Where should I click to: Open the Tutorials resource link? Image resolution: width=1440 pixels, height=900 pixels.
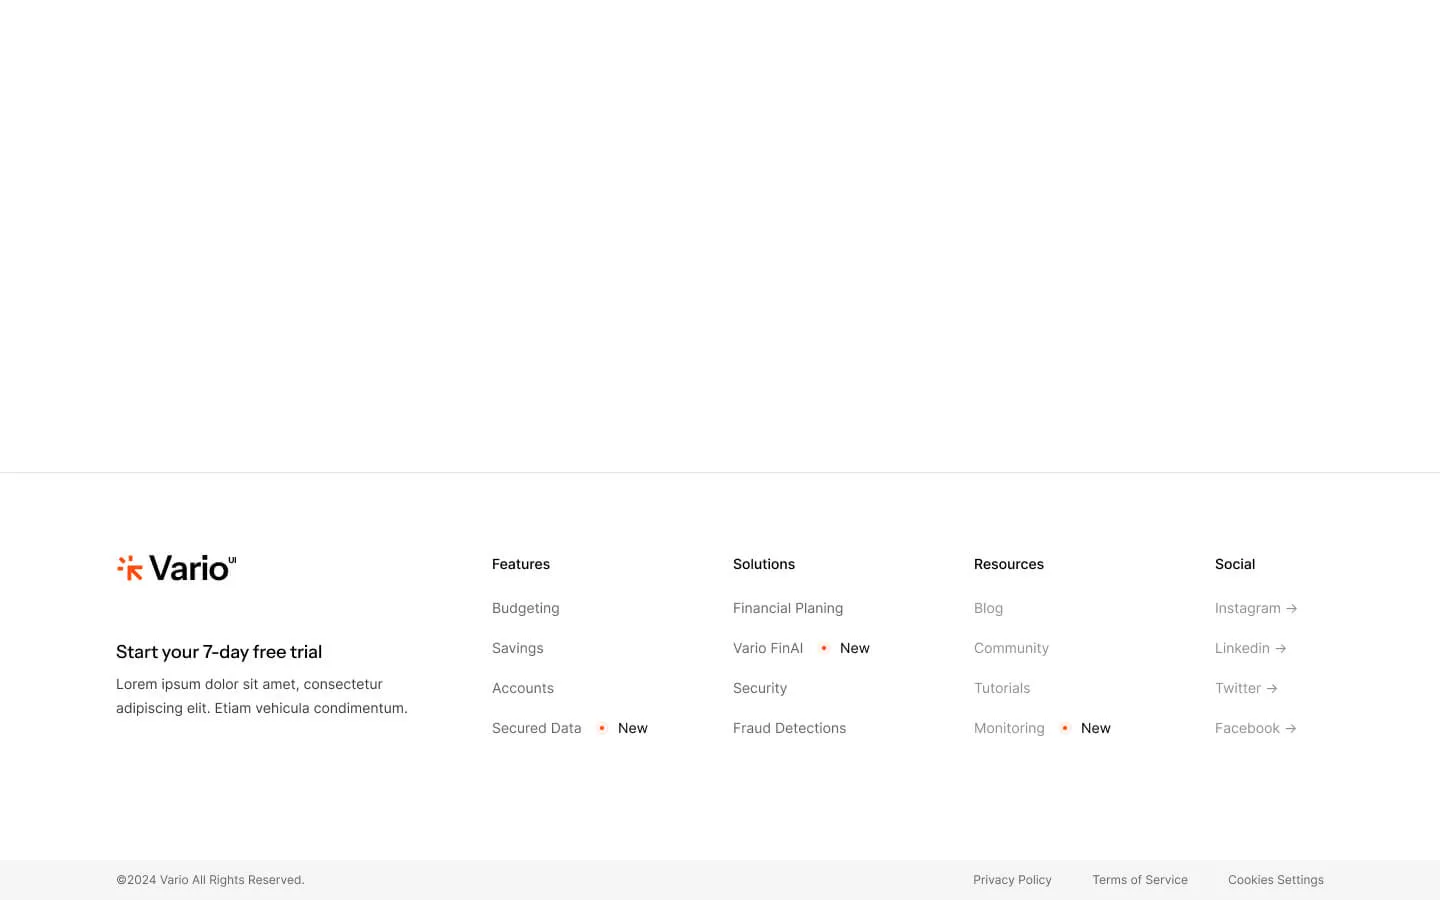point(1001,688)
